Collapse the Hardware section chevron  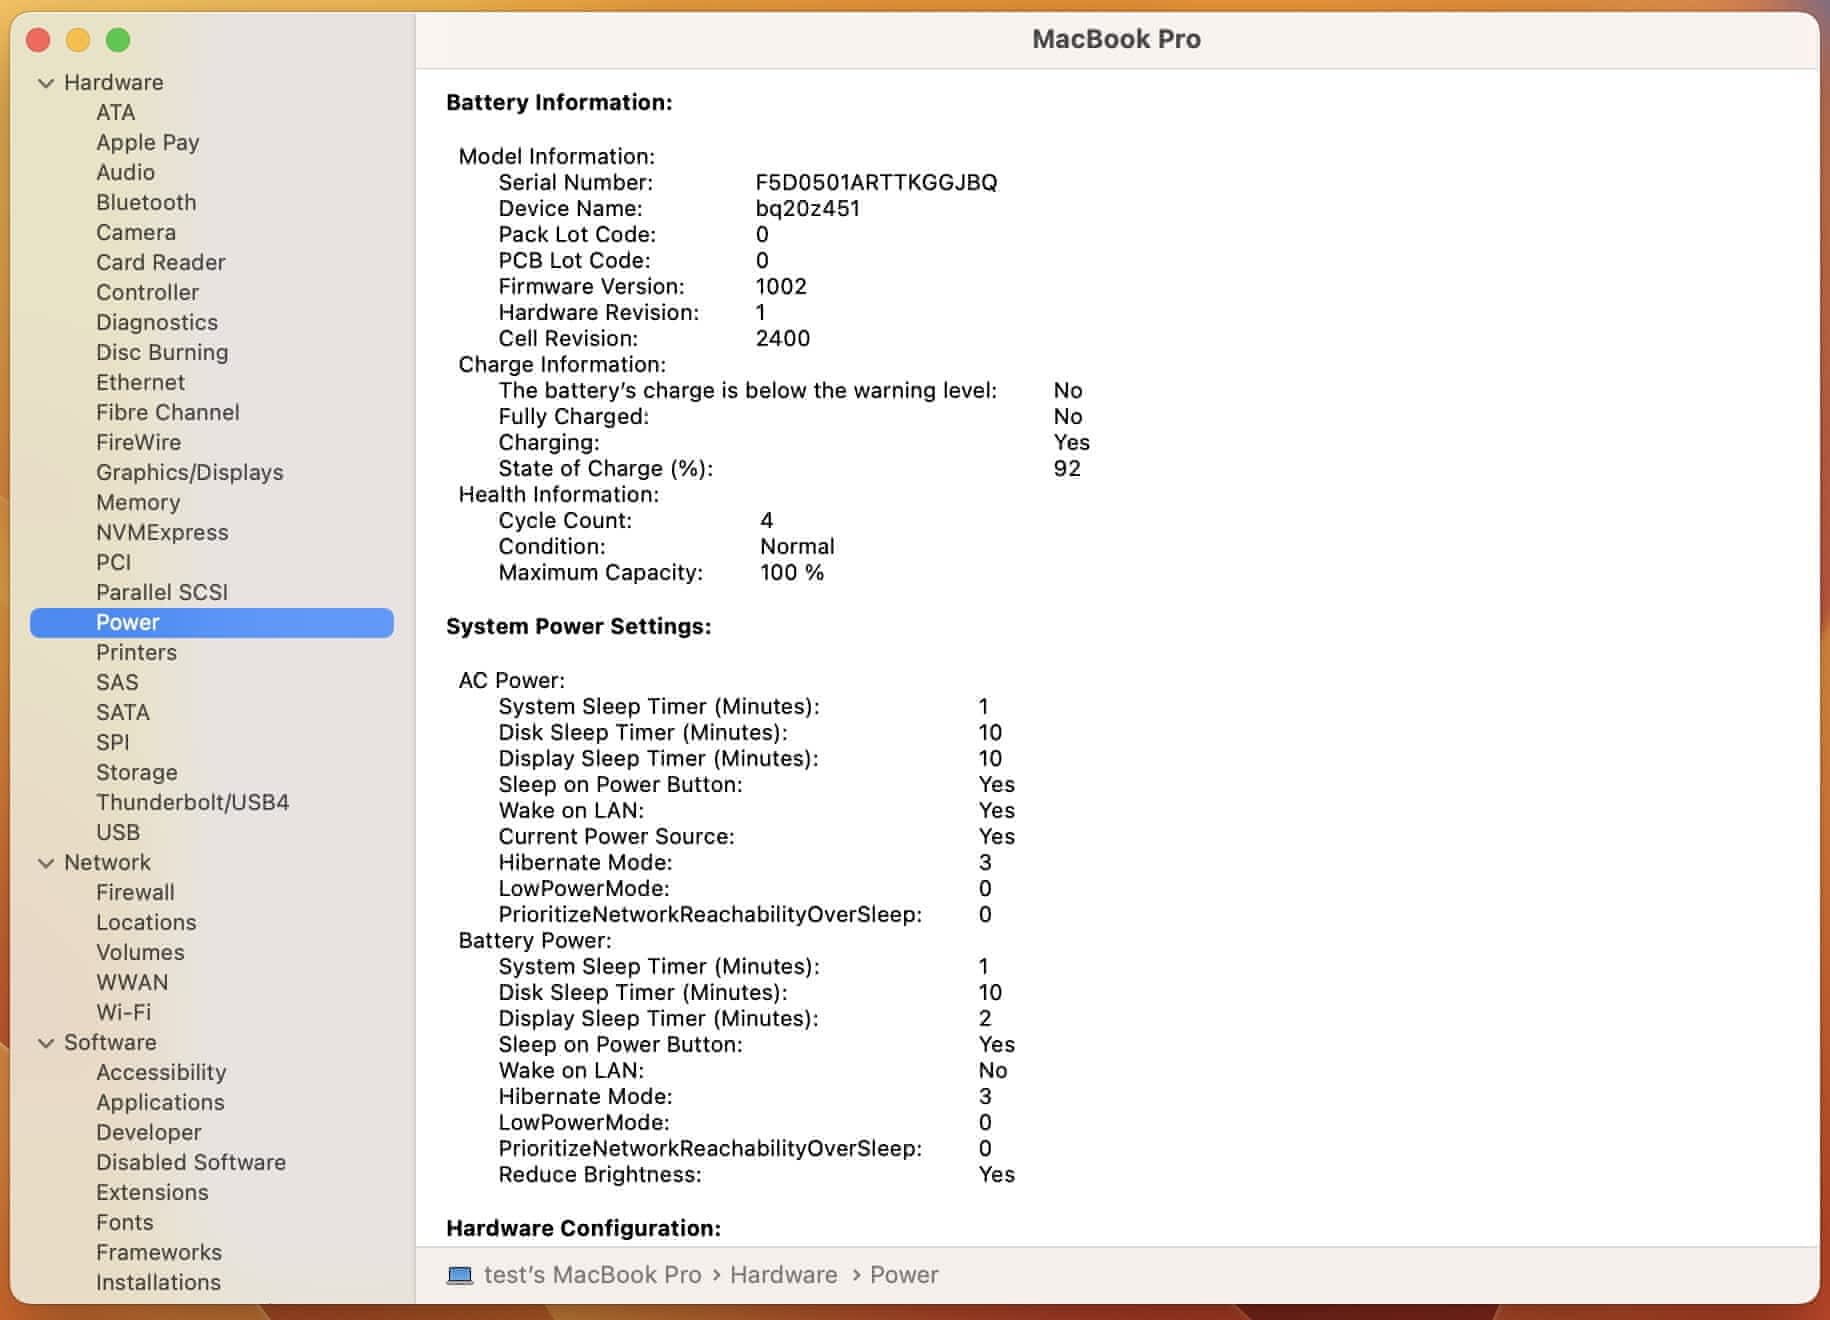(x=46, y=83)
